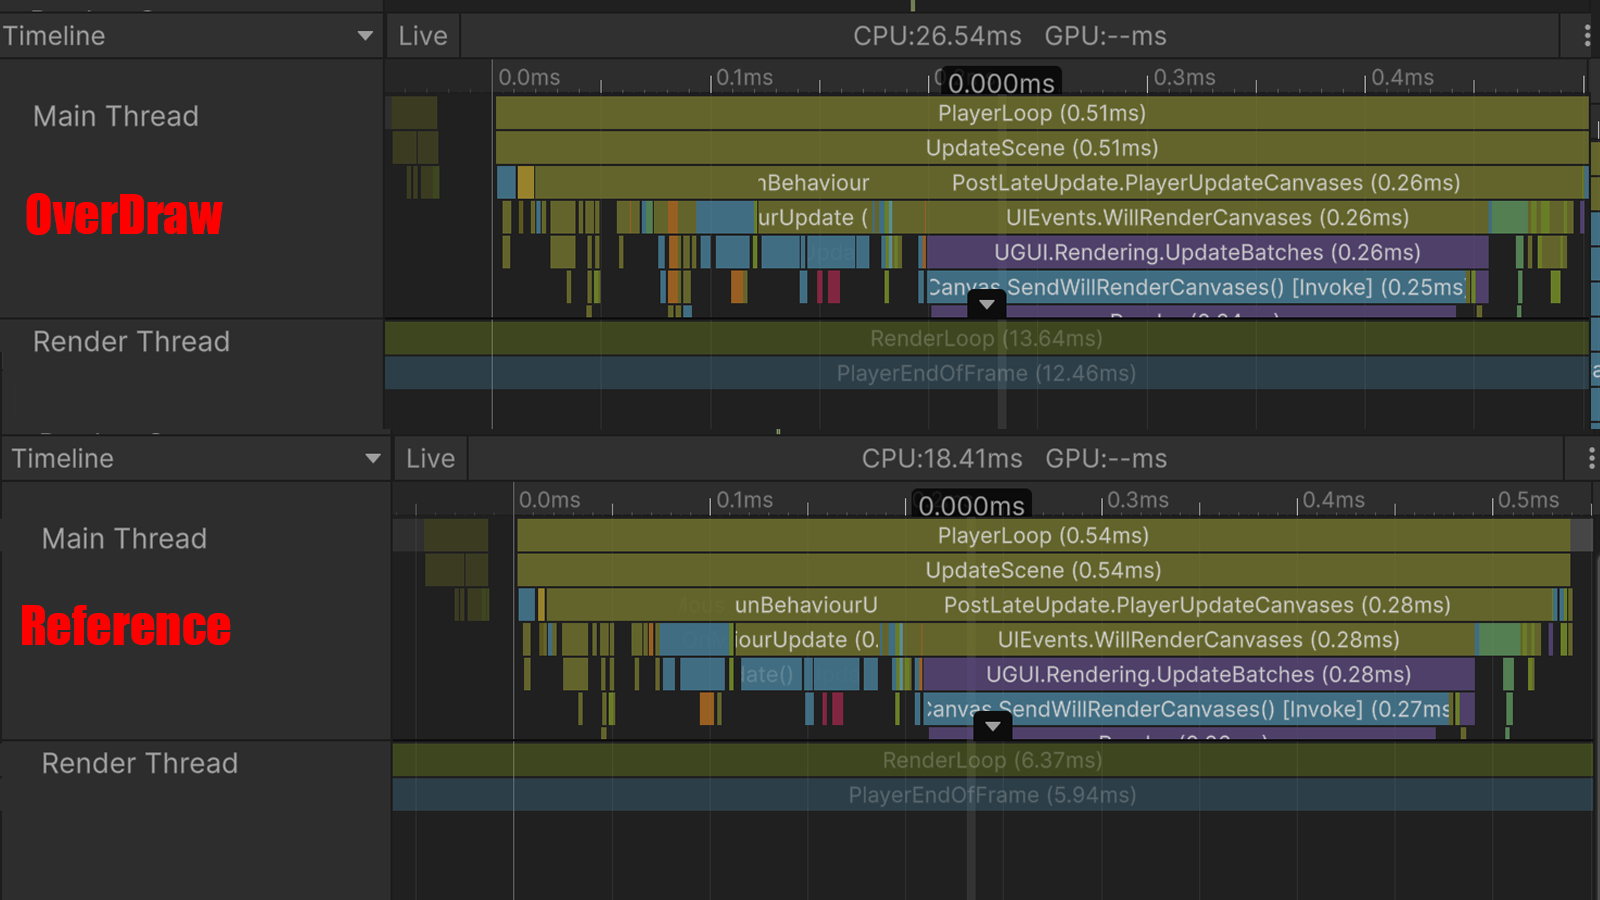Select the RenderLoop (6.37ms) sample bar
Screen dimensions: 1600x900
pyautogui.click(x=992, y=761)
